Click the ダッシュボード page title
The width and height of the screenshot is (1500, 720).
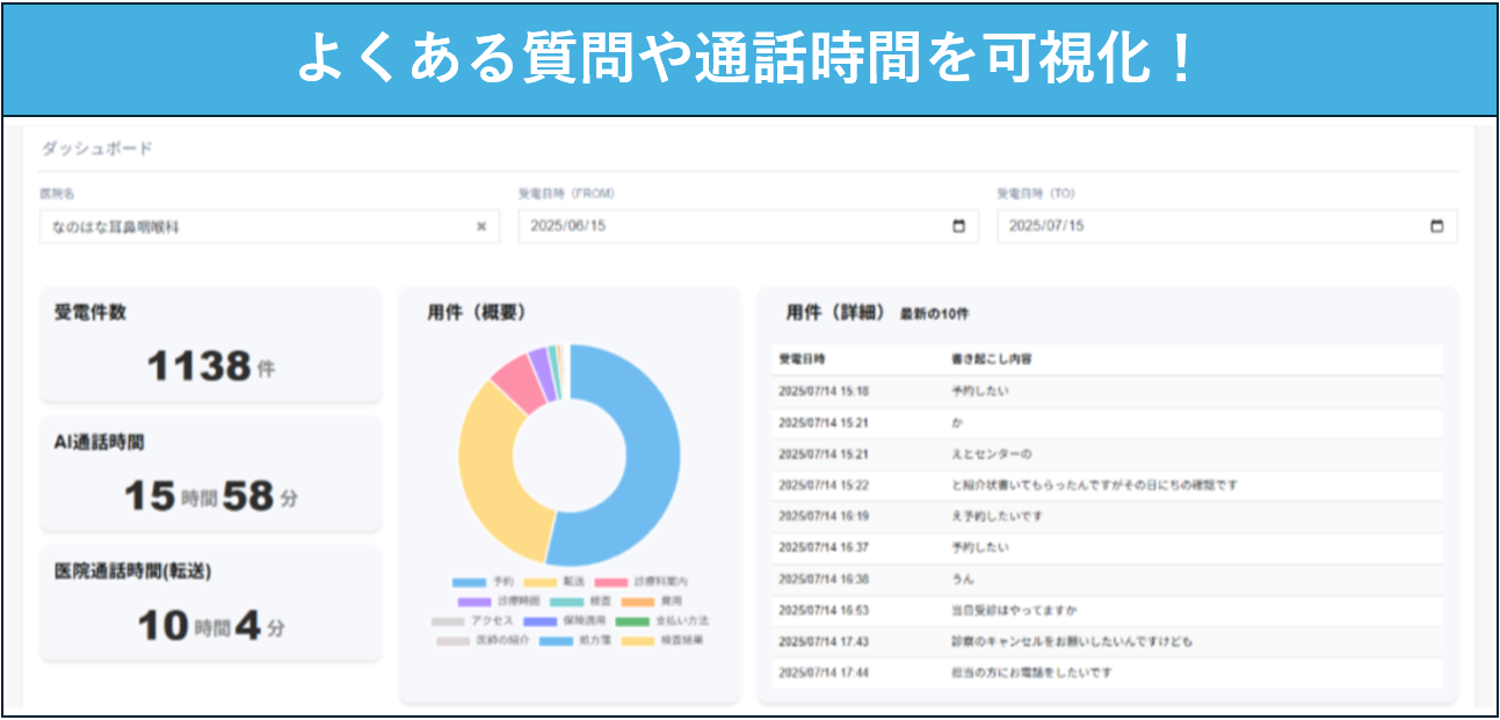tap(97, 148)
